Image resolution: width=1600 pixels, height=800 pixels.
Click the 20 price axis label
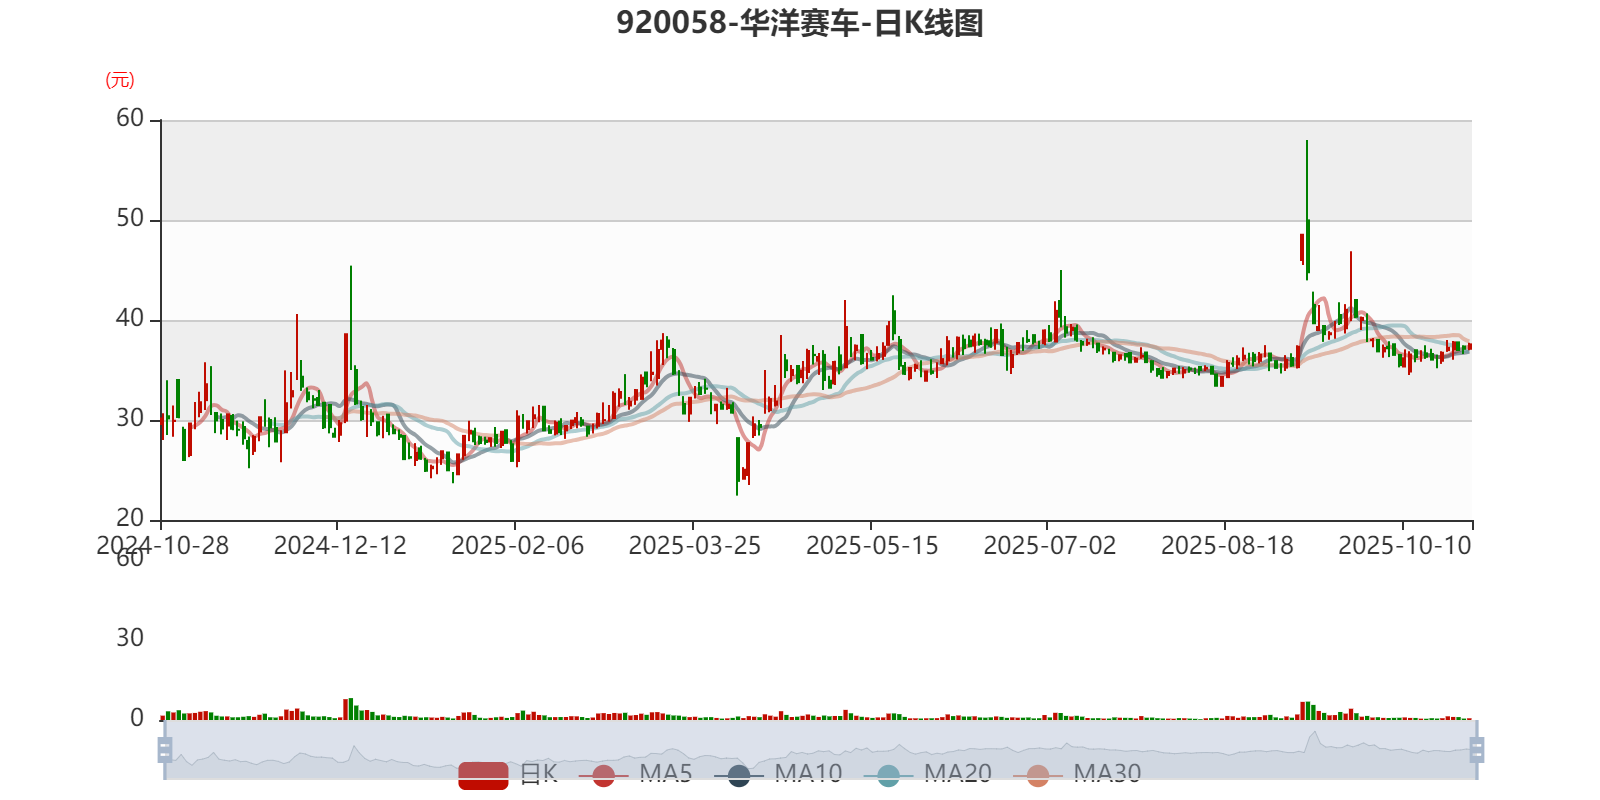130,519
